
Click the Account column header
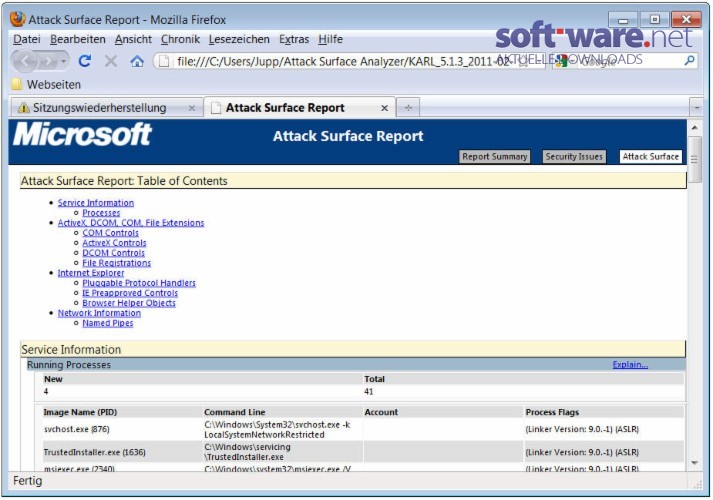tap(381, 412)
